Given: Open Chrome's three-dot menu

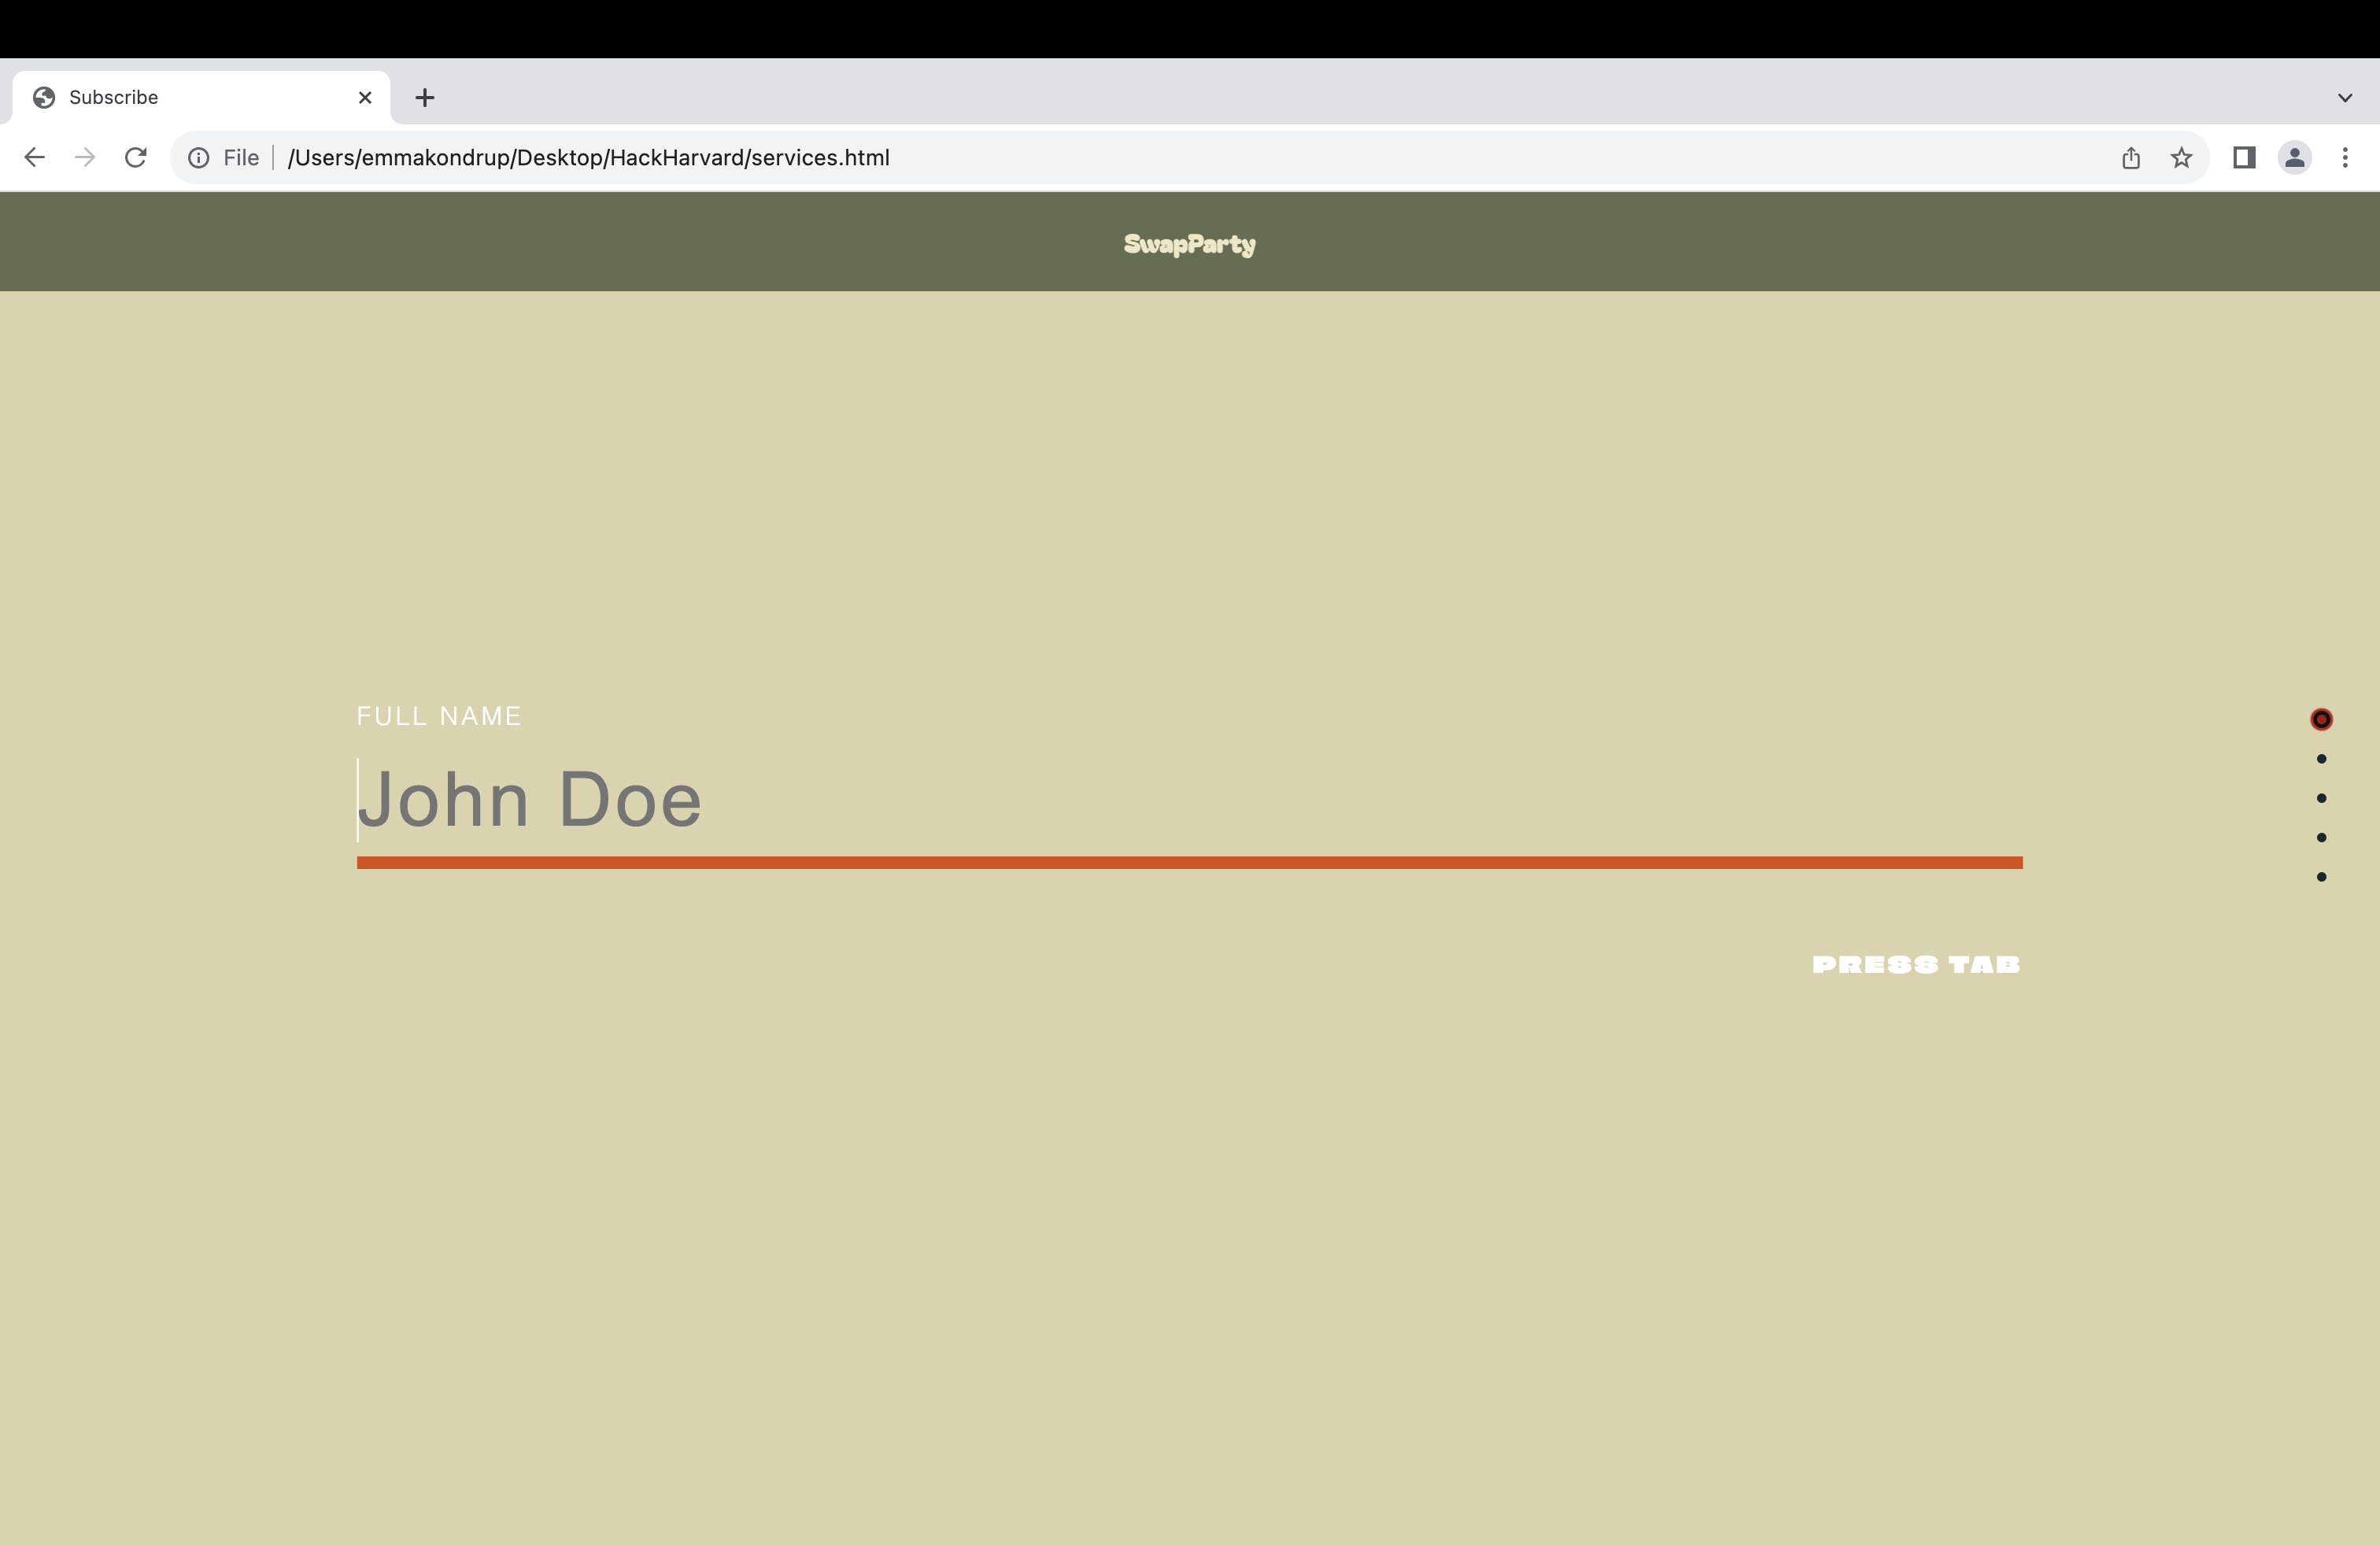Looking at the screenshot, I should pyautogui.click(x=2345, y=158).
